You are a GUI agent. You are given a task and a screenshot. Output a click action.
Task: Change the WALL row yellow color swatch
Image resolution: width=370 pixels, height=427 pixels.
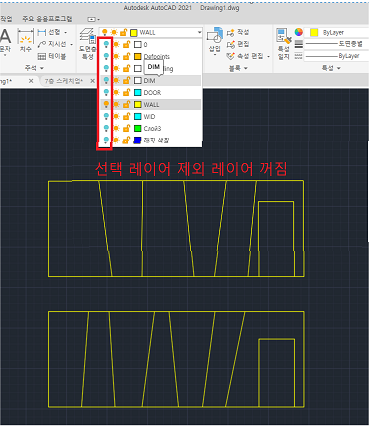[x=138, y=104]
